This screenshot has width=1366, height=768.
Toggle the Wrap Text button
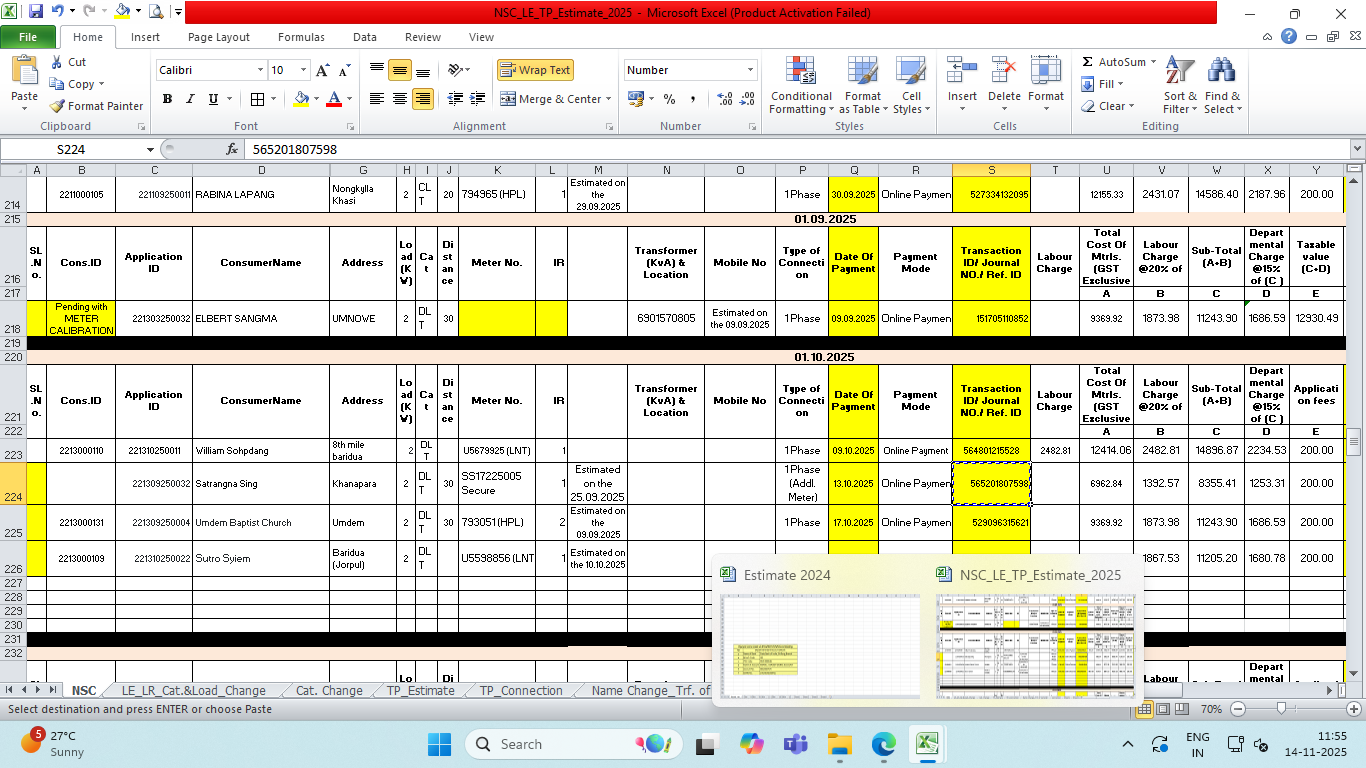[x=535, y=70]
